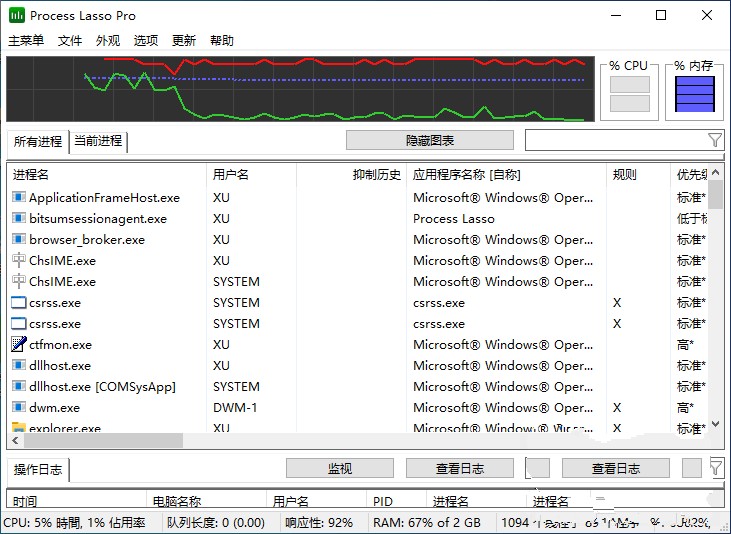Click the ApplicationFrameHost.exe process icon
Image resolution: width=731 pixels, height=534 pixels.
(x=19, y=197)
